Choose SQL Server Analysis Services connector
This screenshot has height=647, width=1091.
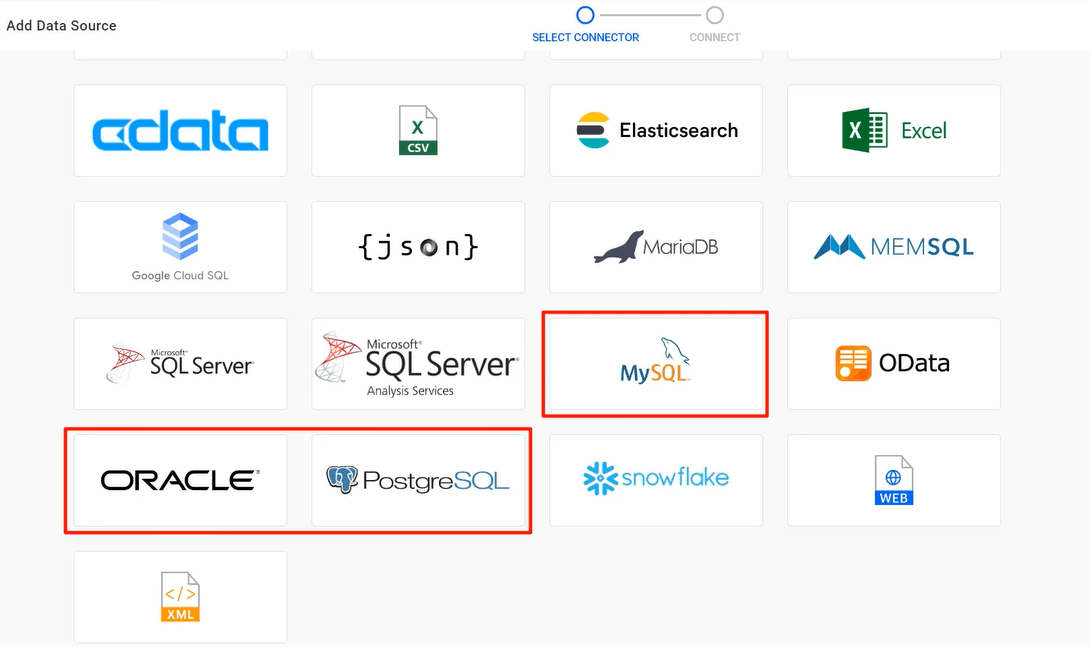(x=418, y=364)
